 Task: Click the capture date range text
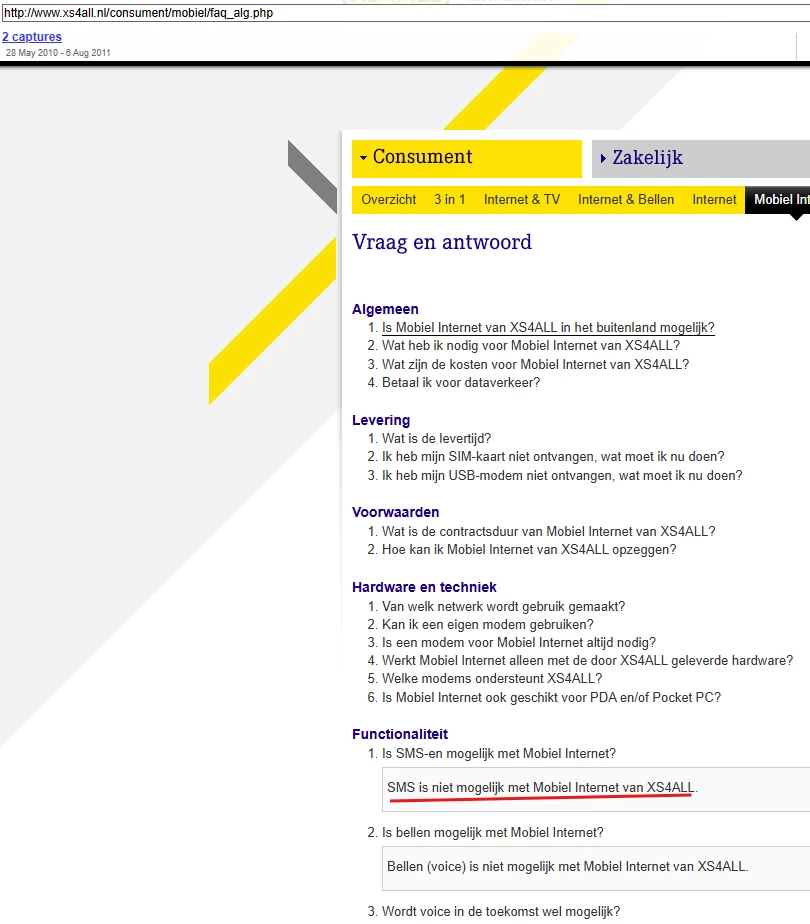point(58,53)
